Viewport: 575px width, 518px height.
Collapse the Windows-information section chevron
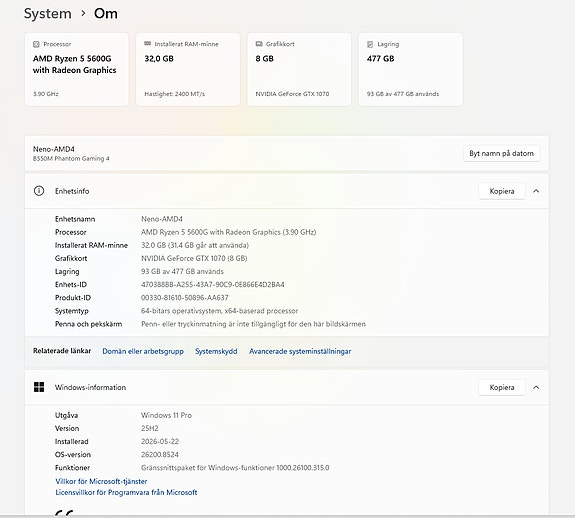(x=536, y=387)
